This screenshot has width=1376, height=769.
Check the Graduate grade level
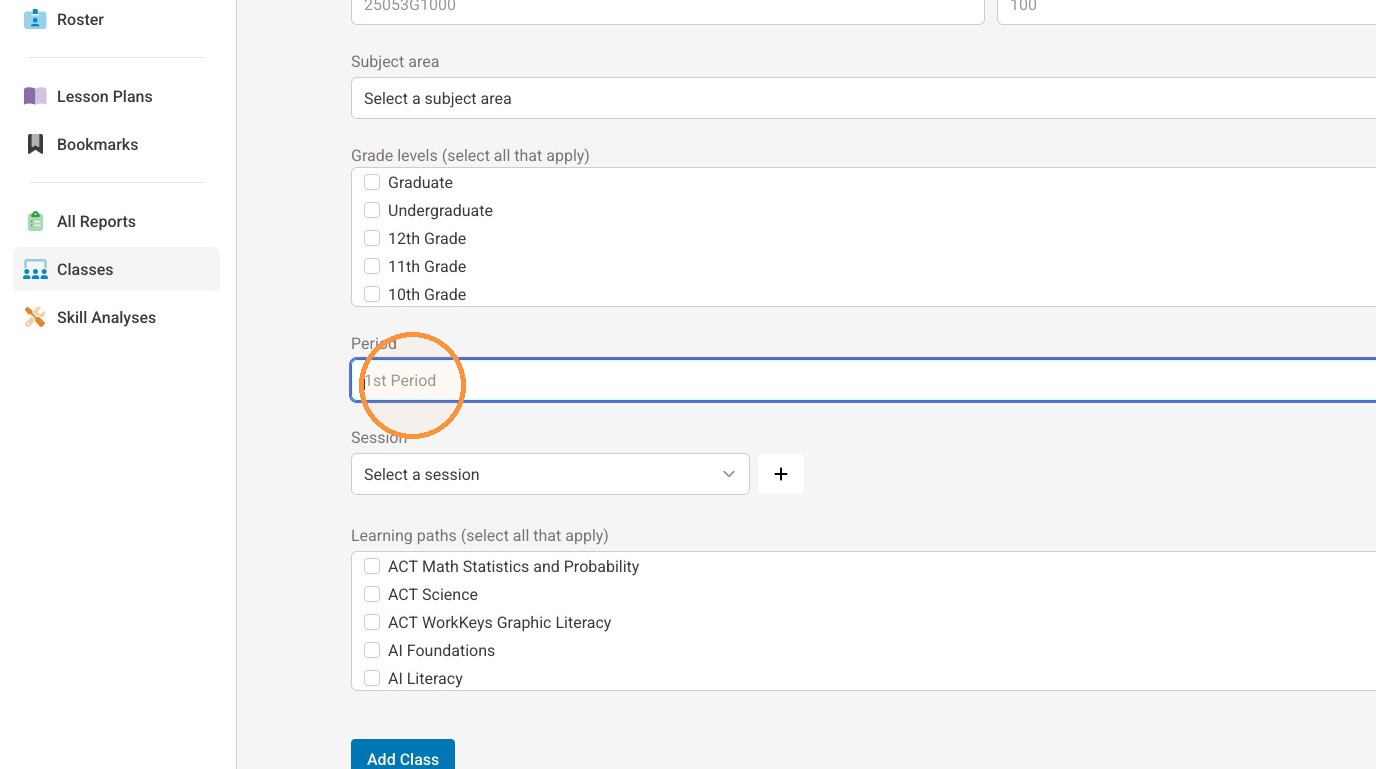pyautogui.click(x=372, y=182)
